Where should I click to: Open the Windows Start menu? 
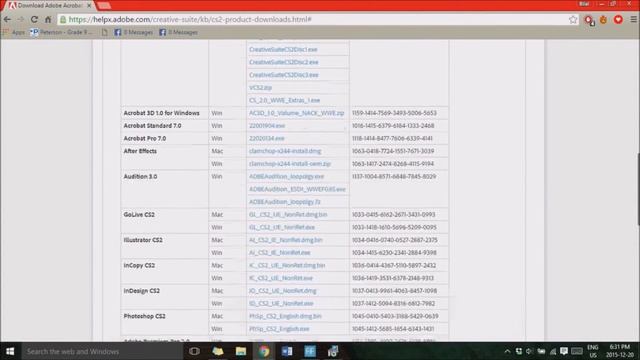pyautogui.click(x=10, y=351)
